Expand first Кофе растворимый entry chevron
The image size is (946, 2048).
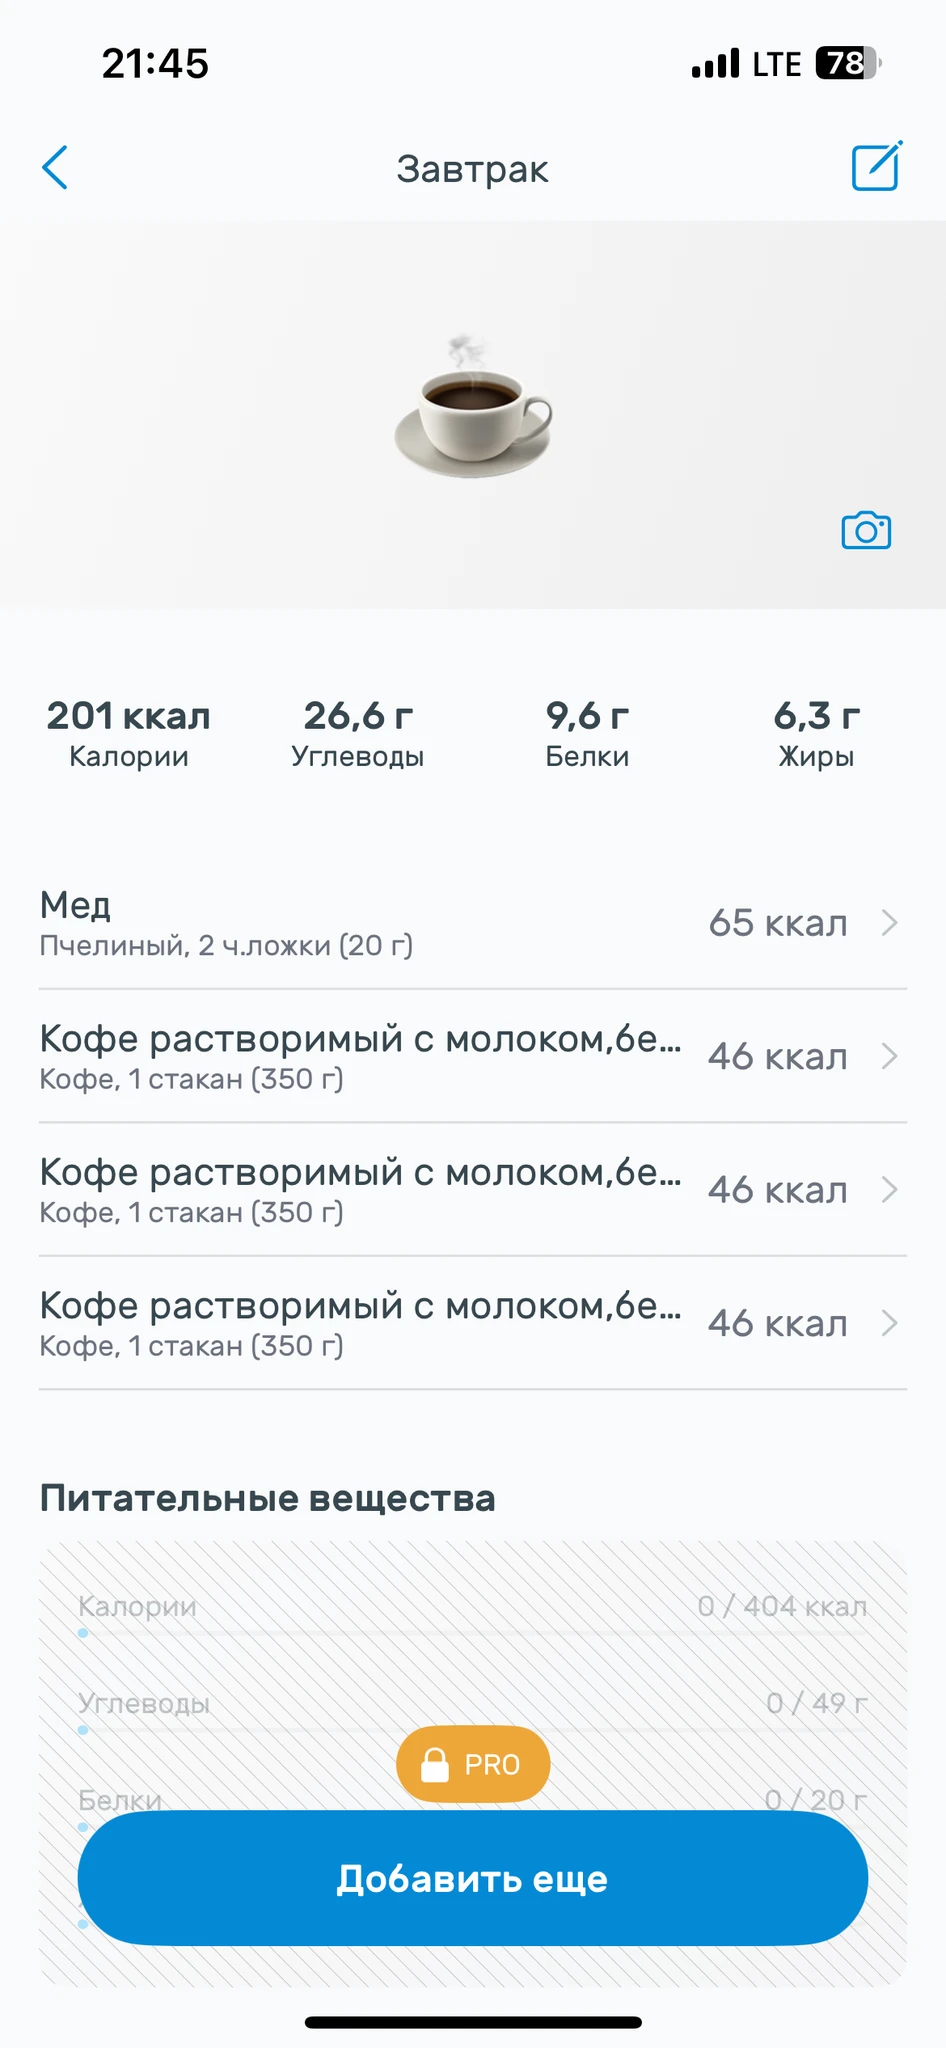[x=889, y=1056]
